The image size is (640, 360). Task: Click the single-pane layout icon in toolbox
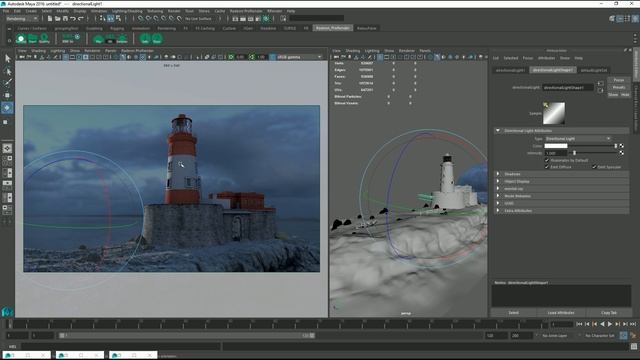click(x=7, y=148)
